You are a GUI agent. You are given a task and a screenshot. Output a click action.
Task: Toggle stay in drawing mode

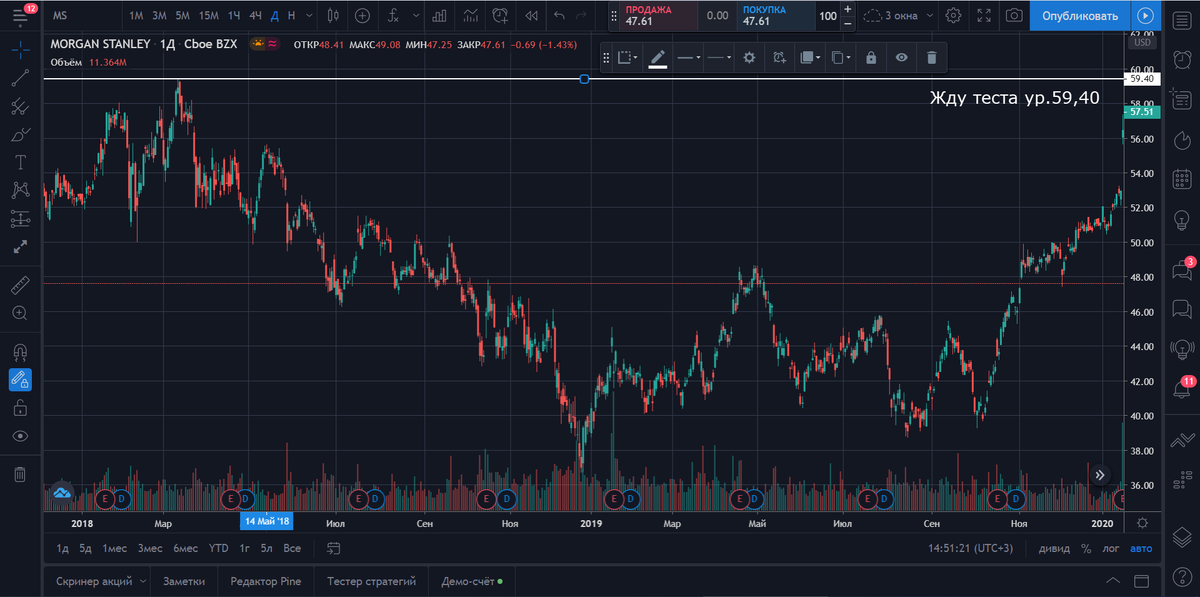(20, 379)
